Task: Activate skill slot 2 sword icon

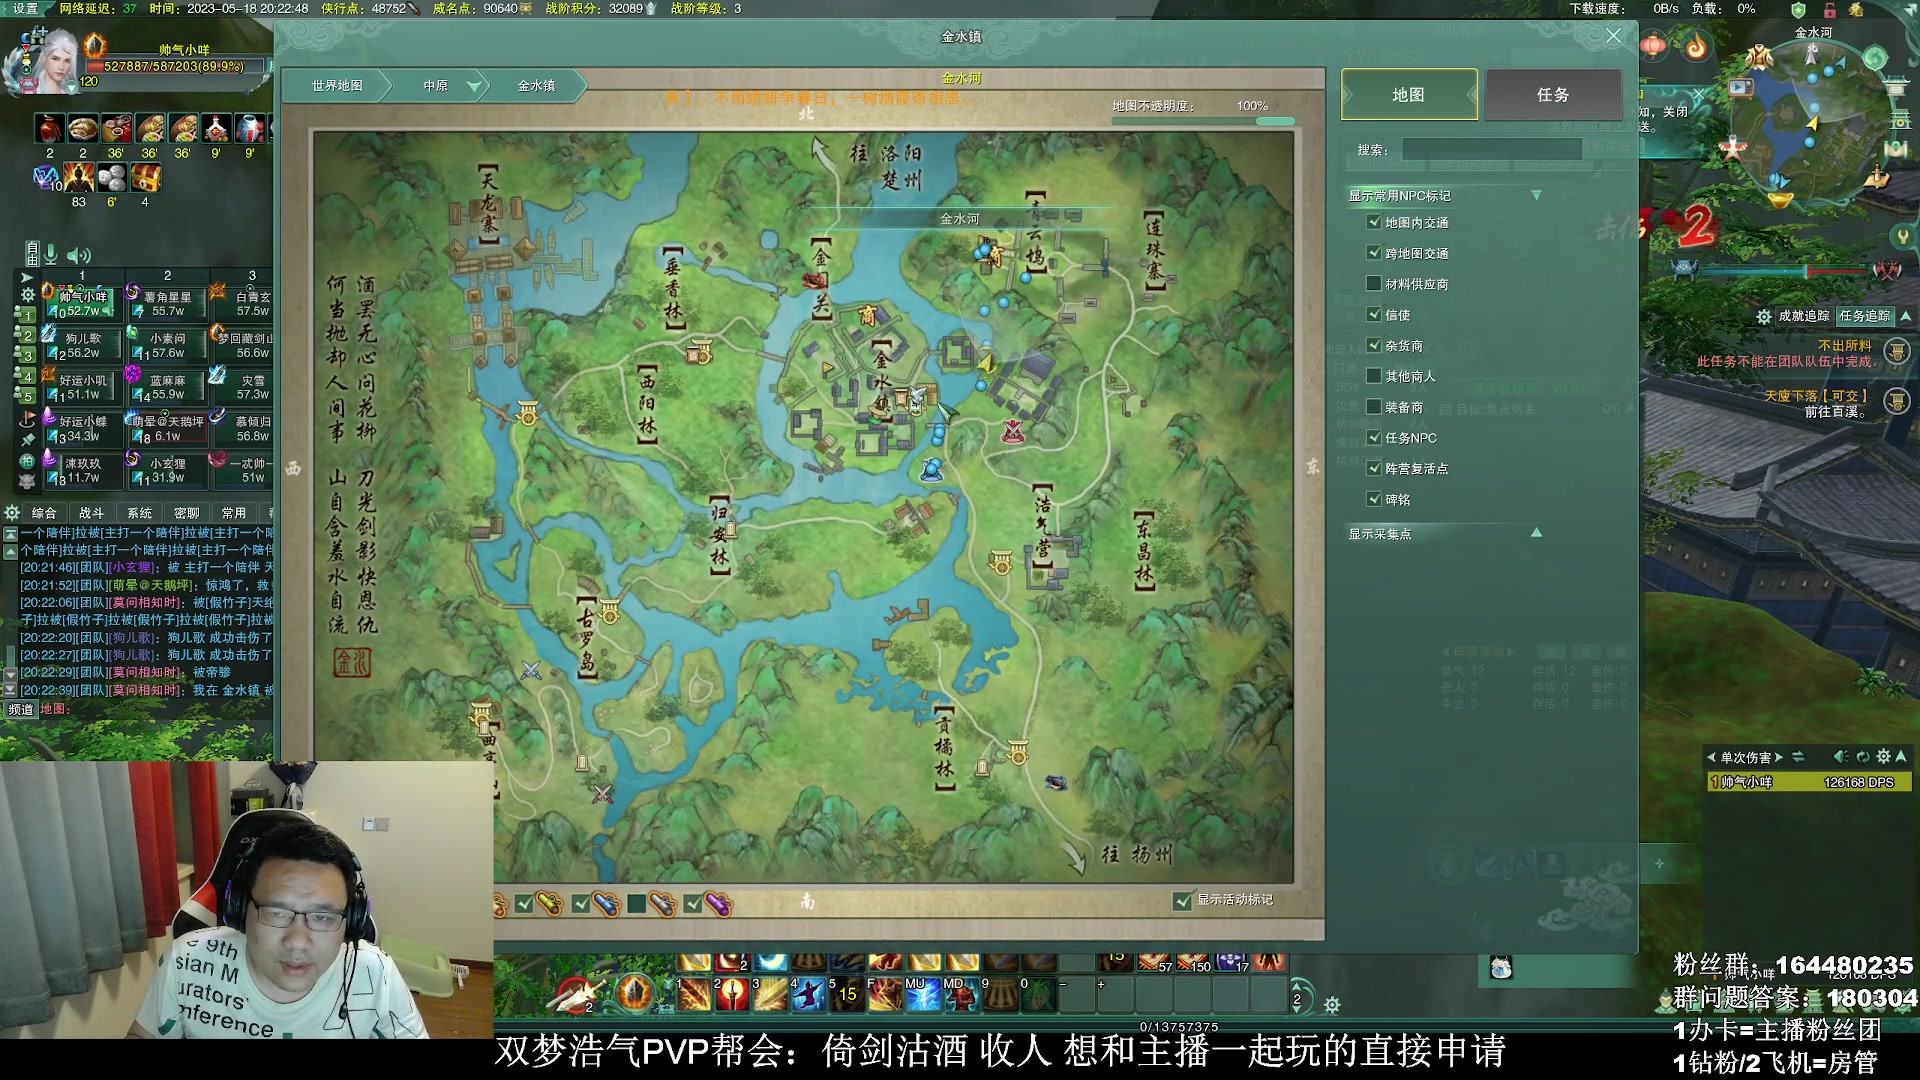Action: pos(731,994)
